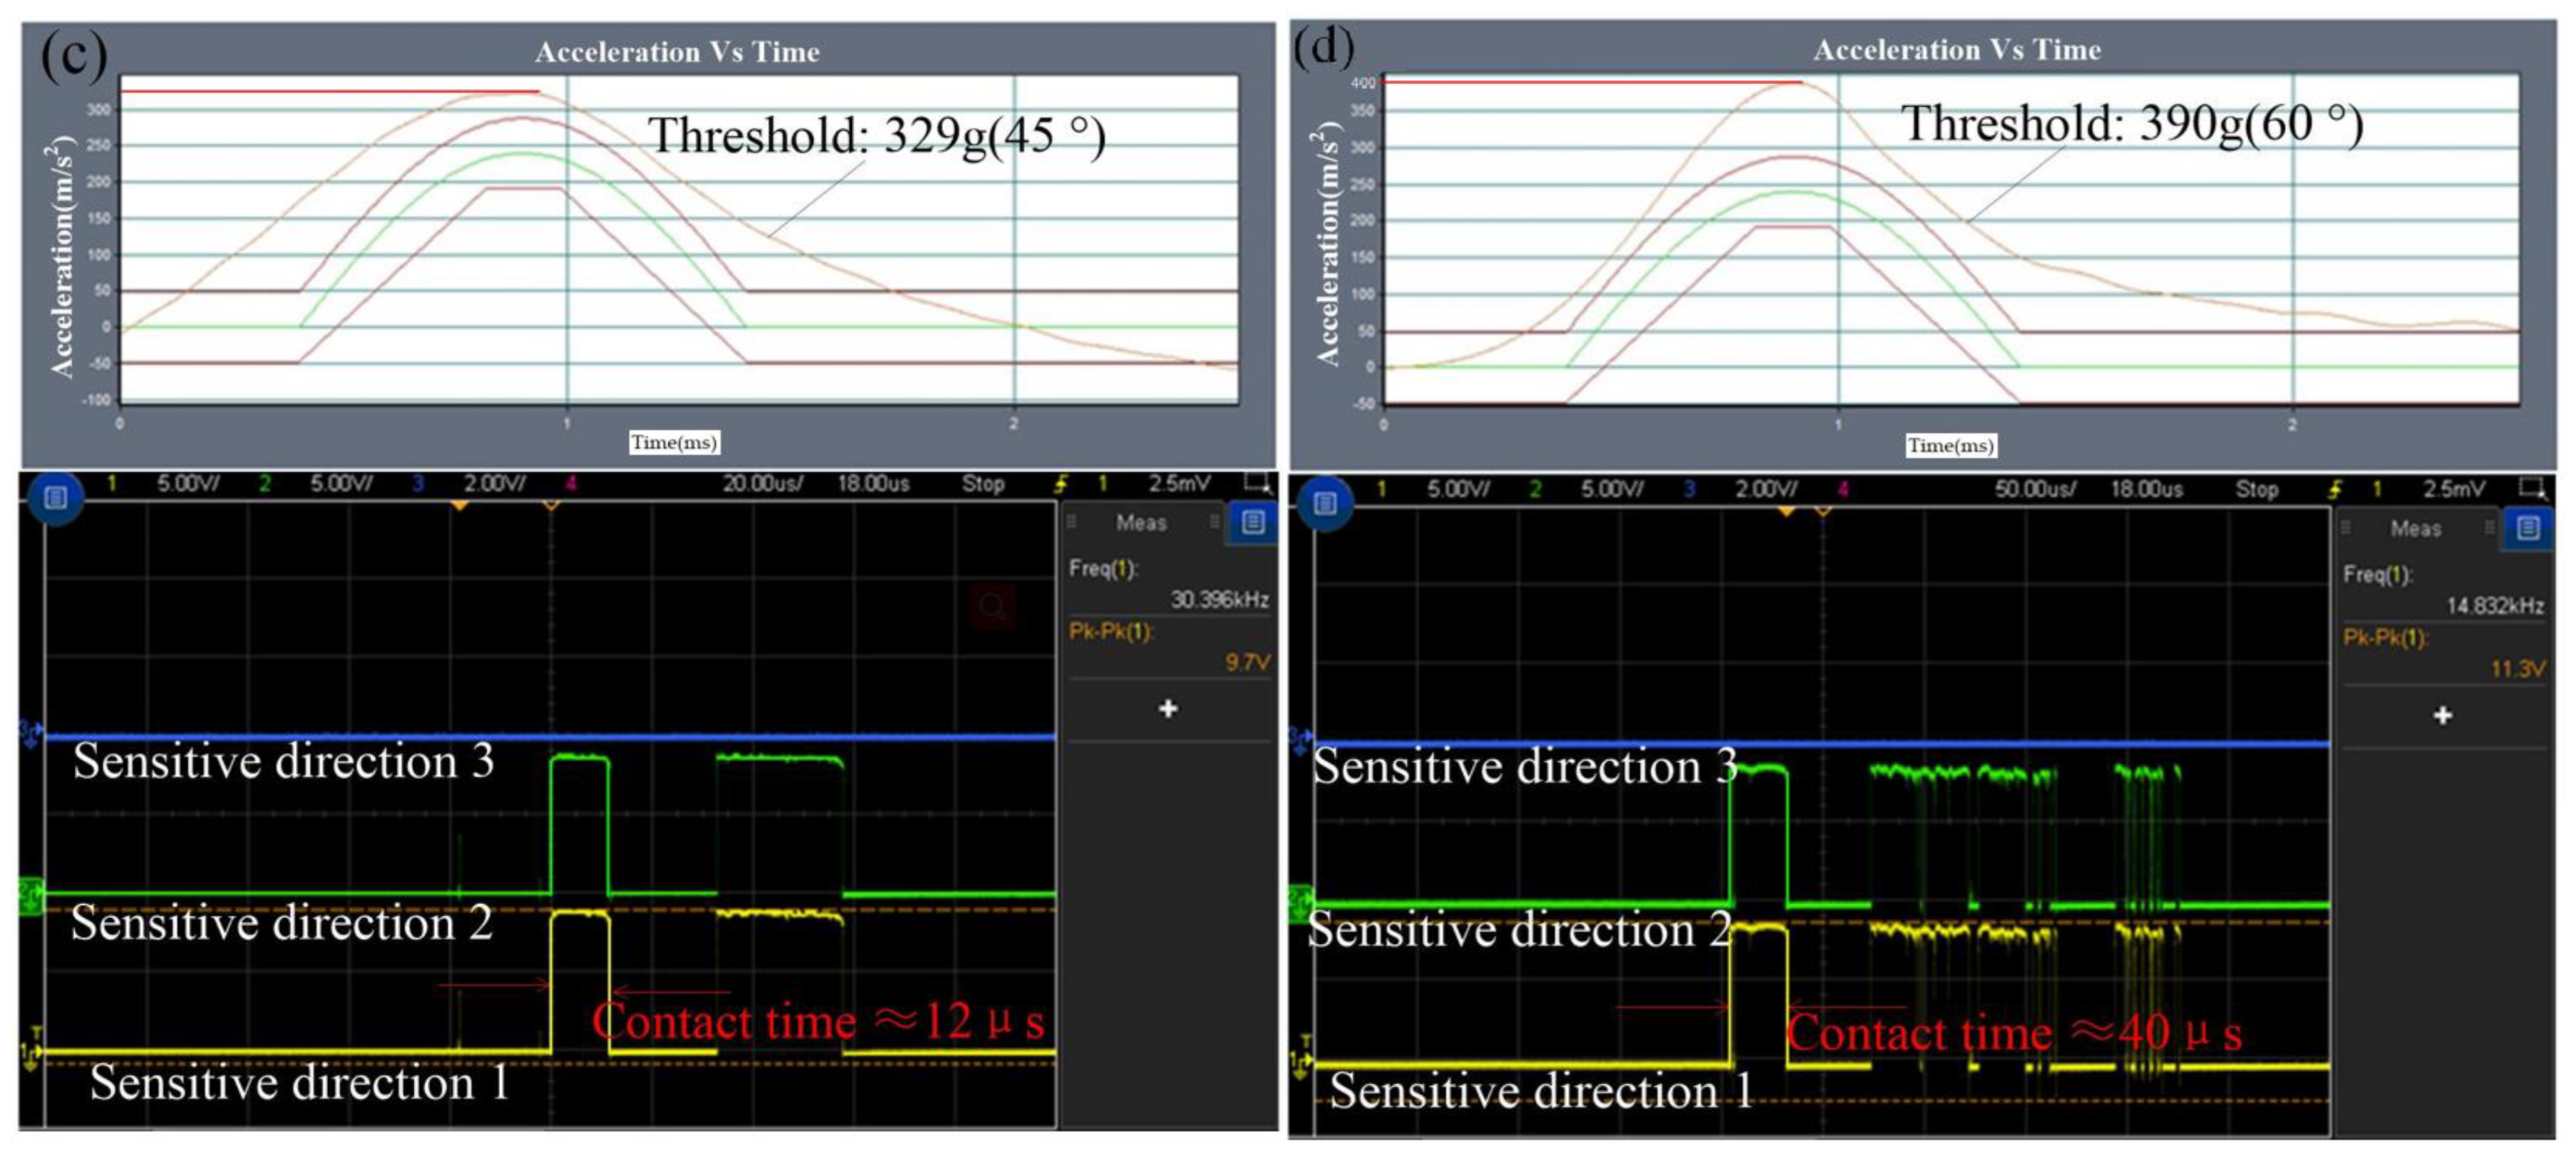The image size is (2576, 1159).
Task: Click the solid orange trigger triangle in oscilloscope (c)
Action: point(459,506)
